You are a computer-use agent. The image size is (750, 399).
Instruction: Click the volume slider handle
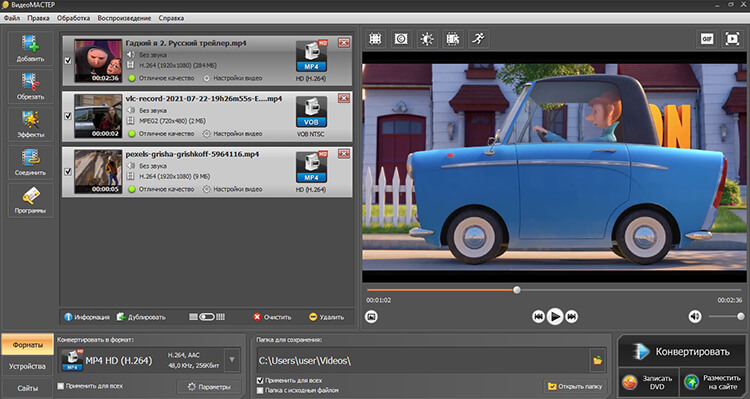pyautogui.click(x=741, y=316)
